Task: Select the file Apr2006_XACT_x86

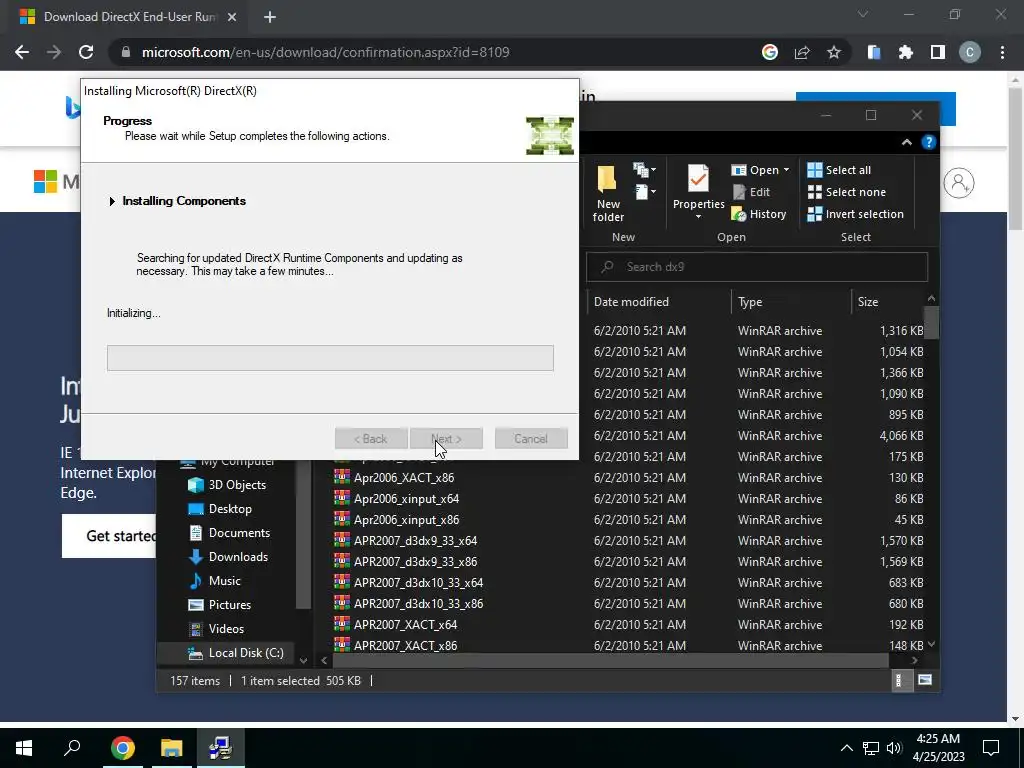Action: click(394, 477)
